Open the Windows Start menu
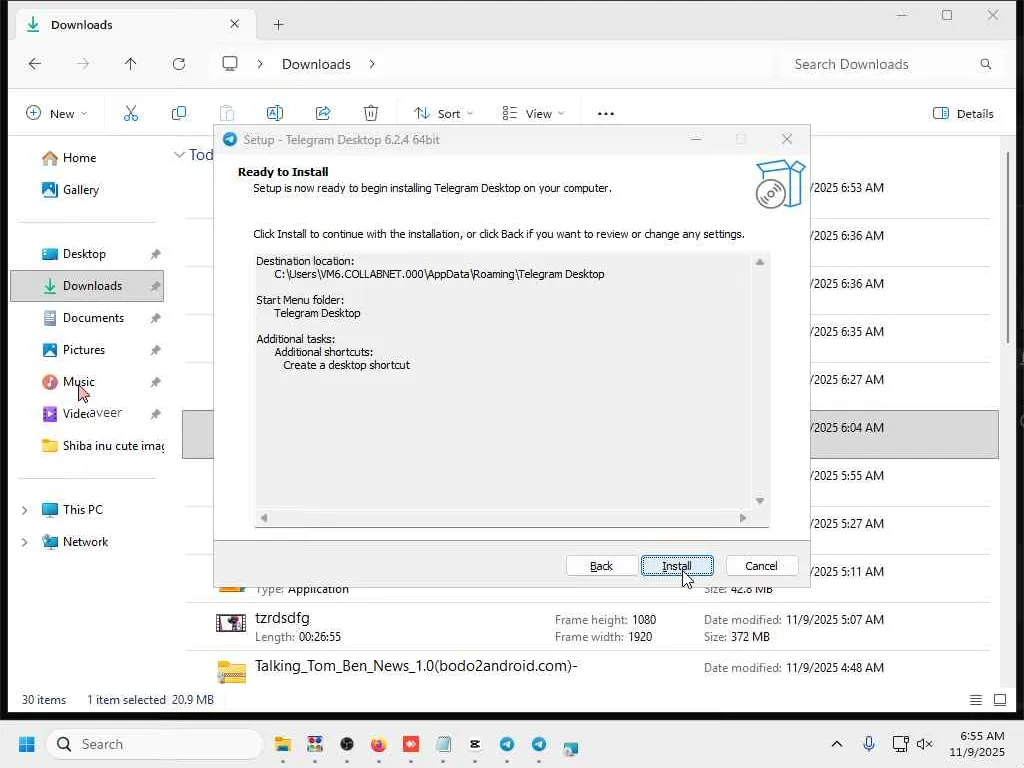1024x768 pixels. click(x=27, y=744)
